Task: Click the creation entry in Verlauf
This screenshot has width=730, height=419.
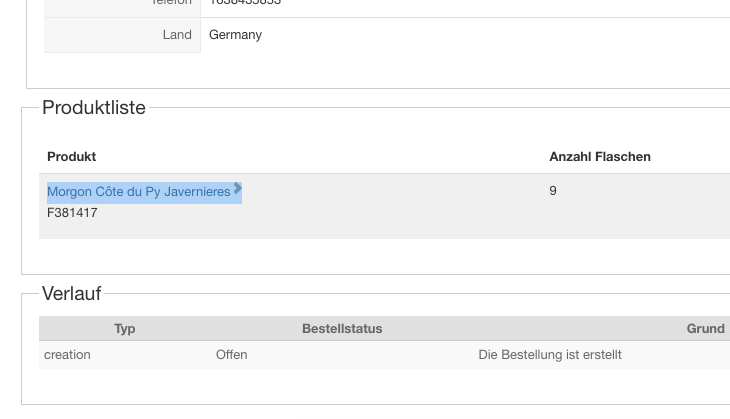Action: coord(67,354)
